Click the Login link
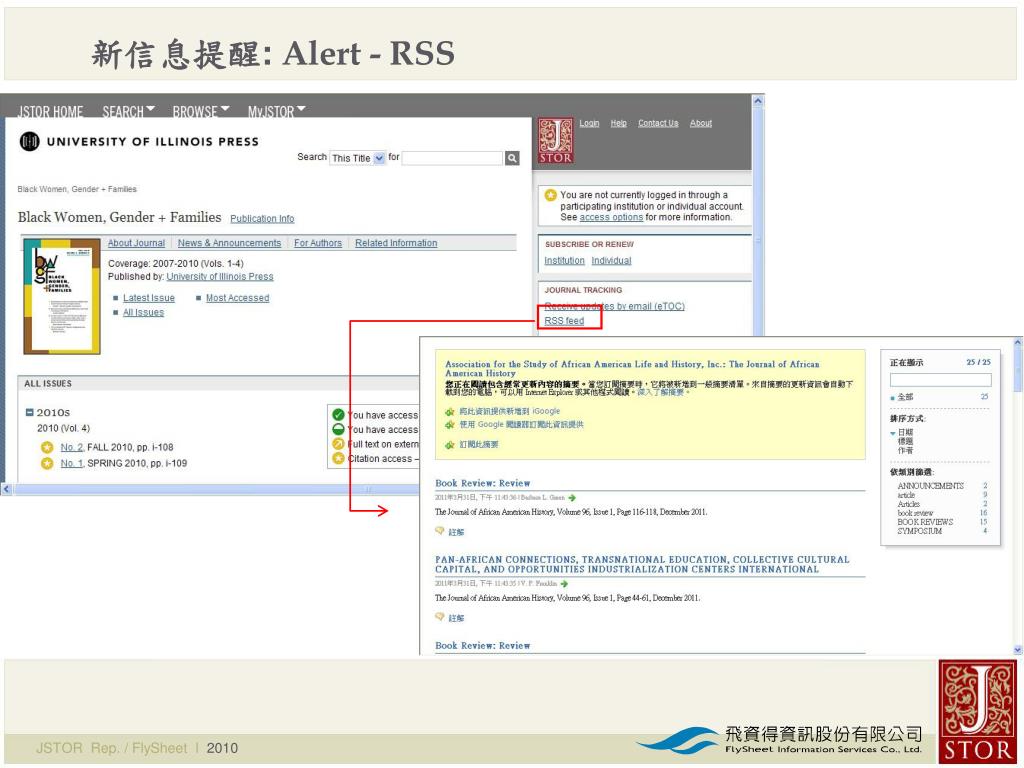 [x=589, y=123]
